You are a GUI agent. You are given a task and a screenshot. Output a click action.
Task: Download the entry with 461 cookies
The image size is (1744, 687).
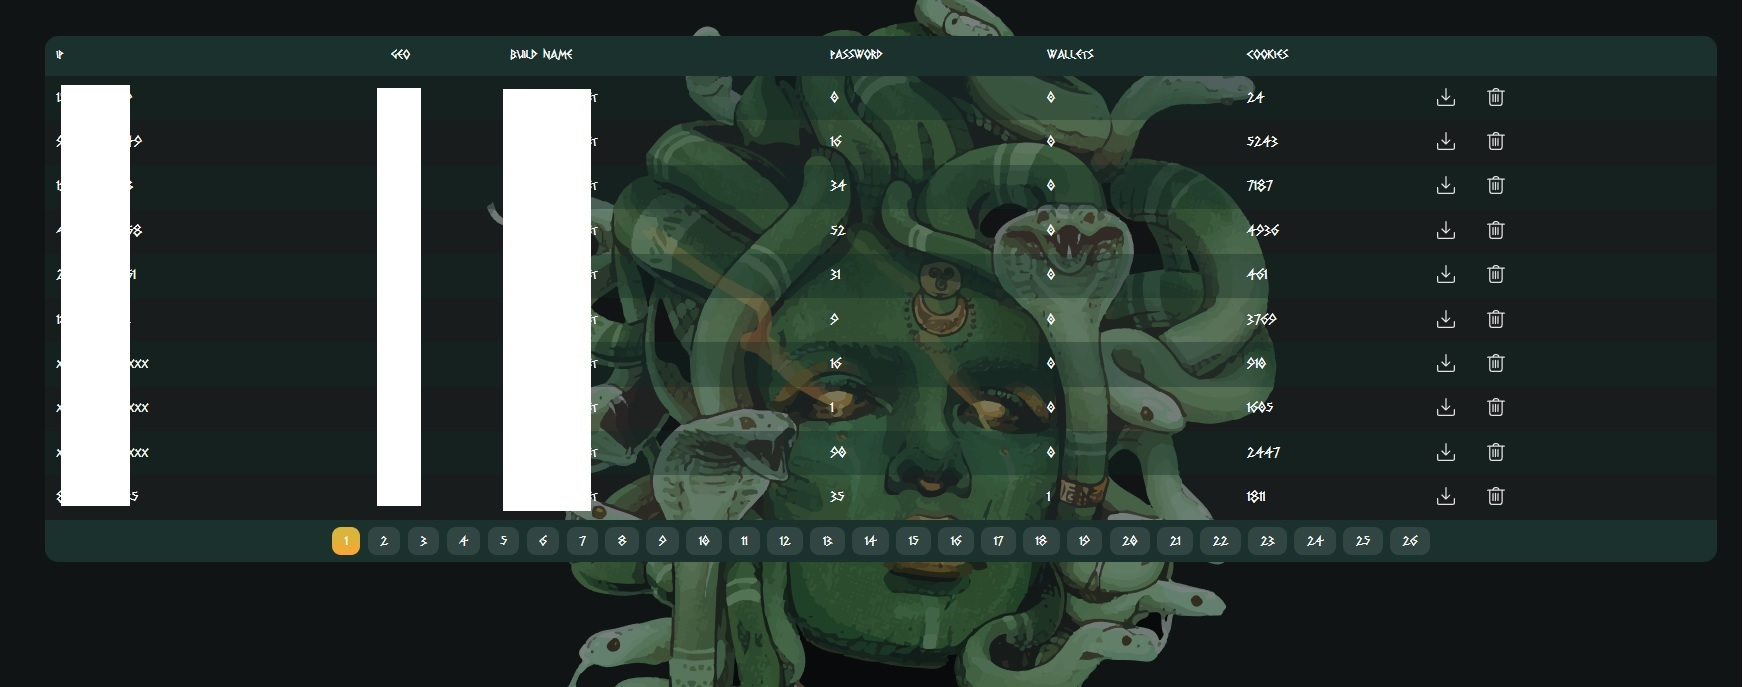(x=1445, y=274)
